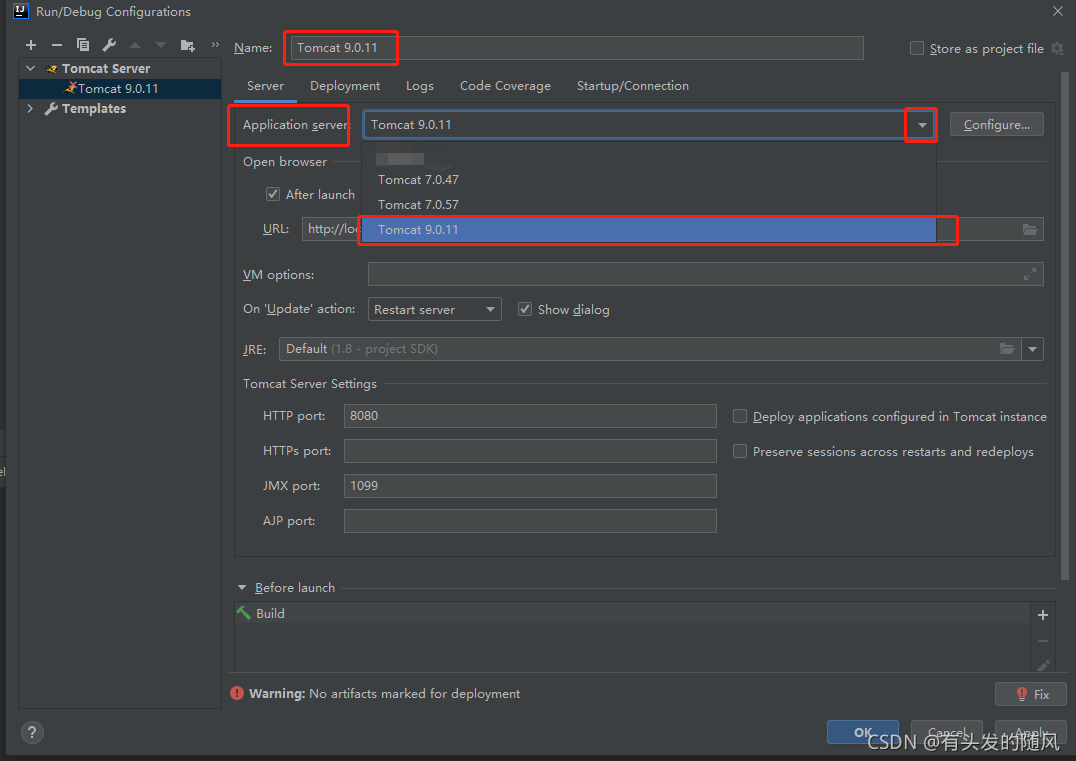Open Application server dropdown arrow
The width and height of the screenshot is (1076, 761).
(x=922, y=125)
